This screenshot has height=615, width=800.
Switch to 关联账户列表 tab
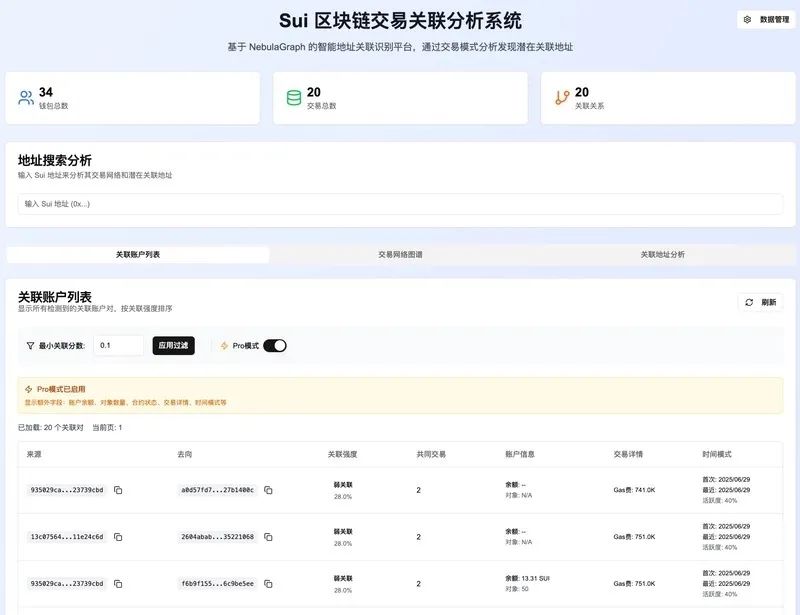[x=138, y=254]
